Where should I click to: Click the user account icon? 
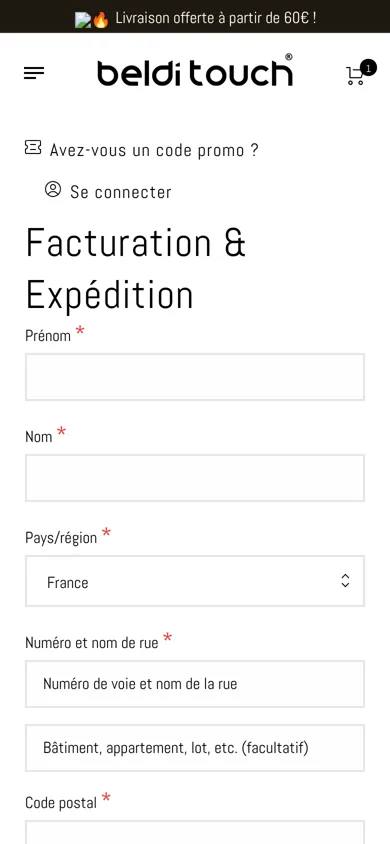tap(53, 189)
